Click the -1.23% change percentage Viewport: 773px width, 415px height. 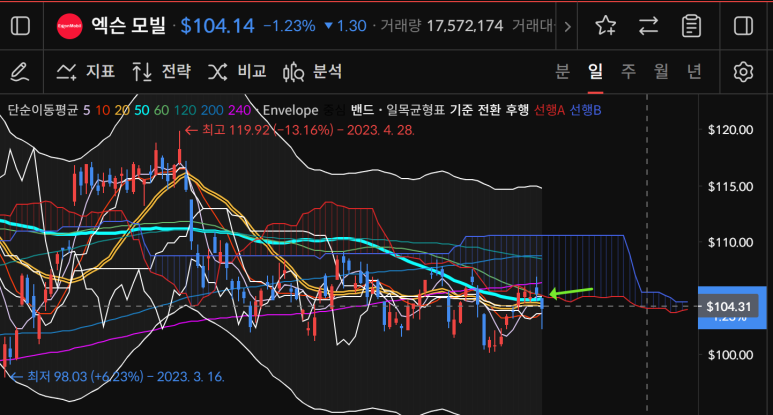pyautogui.click(x=289, y=26)
